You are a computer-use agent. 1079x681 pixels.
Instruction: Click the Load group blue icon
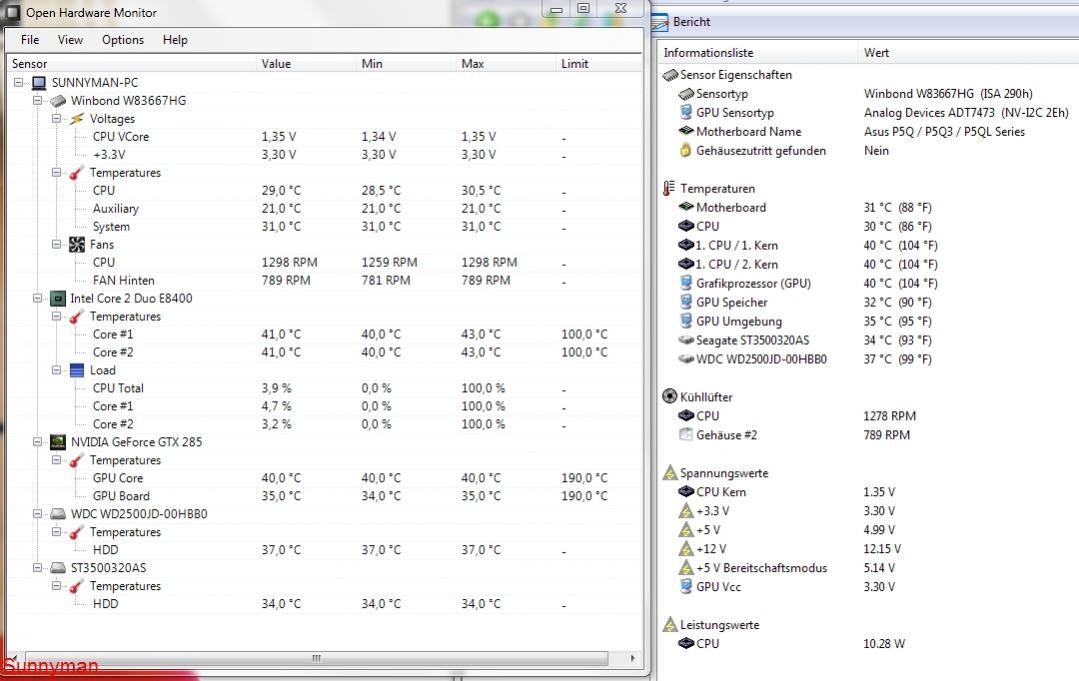tap(77, 371)
